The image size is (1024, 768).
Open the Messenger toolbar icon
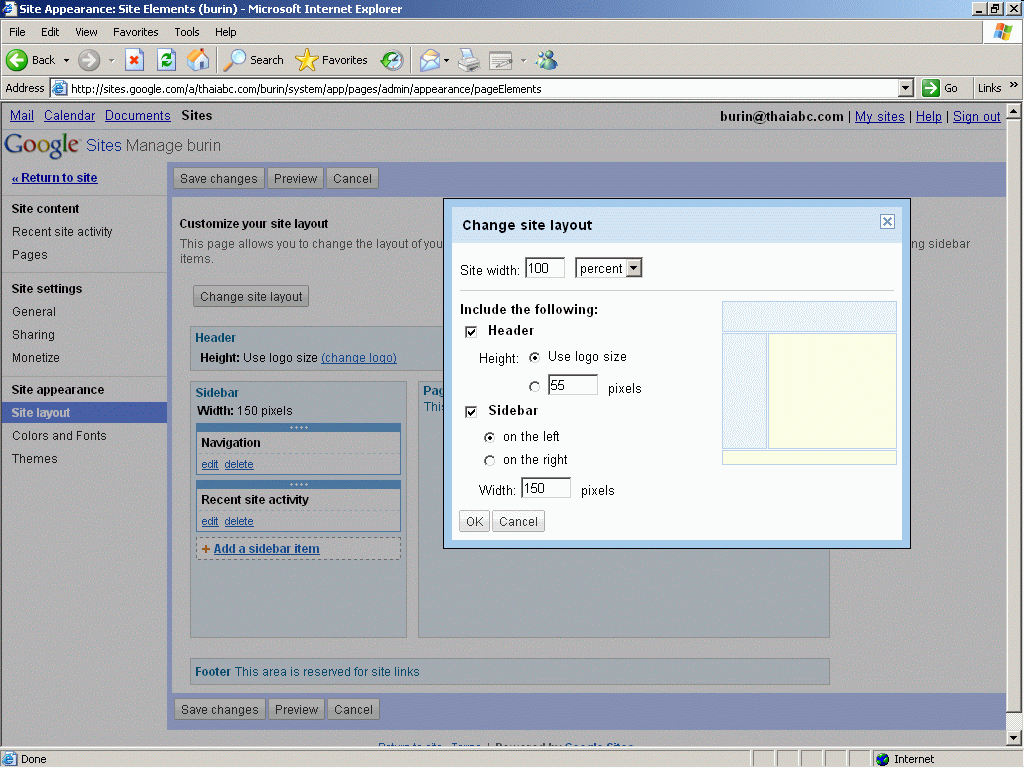click(x=546, y=60)
